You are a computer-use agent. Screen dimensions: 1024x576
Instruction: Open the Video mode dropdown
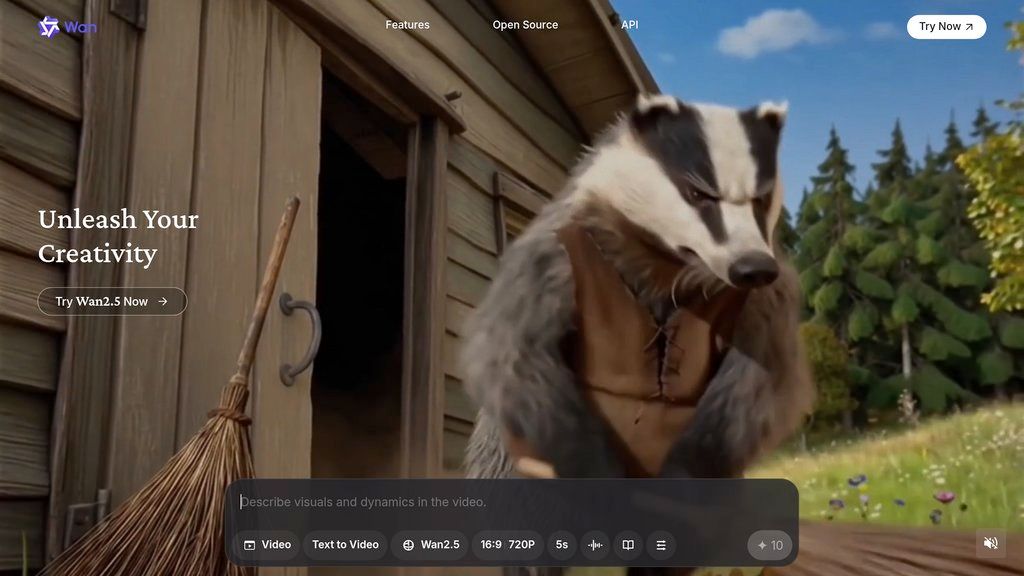point(267,545)
